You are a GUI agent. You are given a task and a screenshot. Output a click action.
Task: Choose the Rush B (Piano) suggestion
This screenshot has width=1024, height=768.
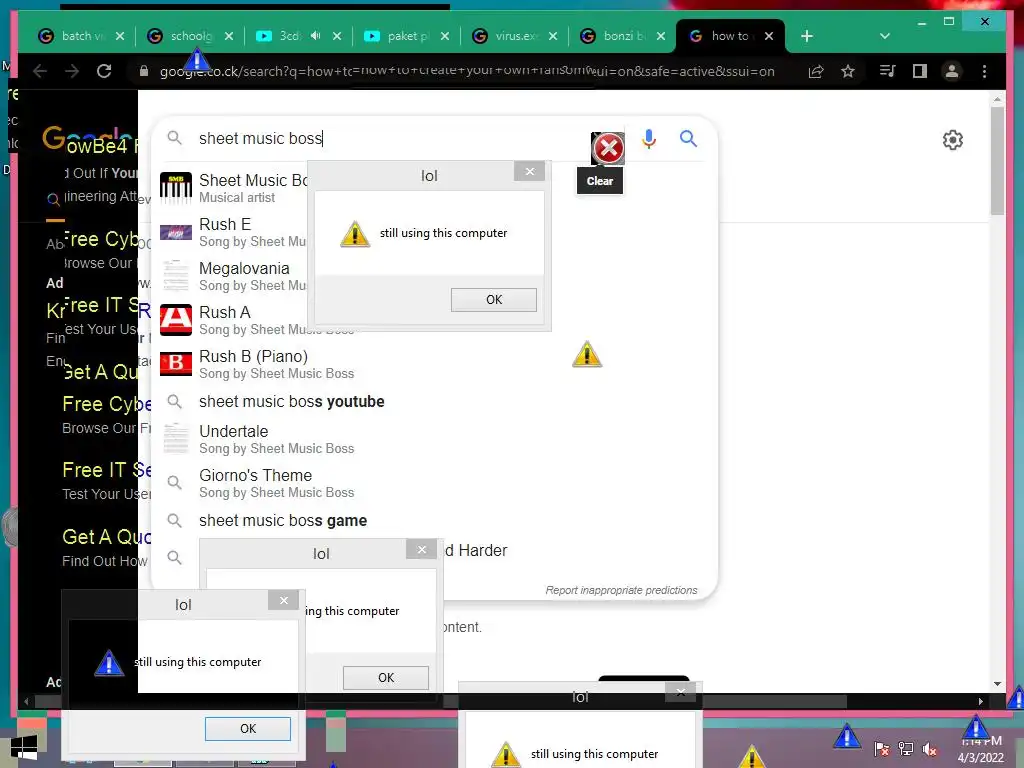tap(434, 364)
